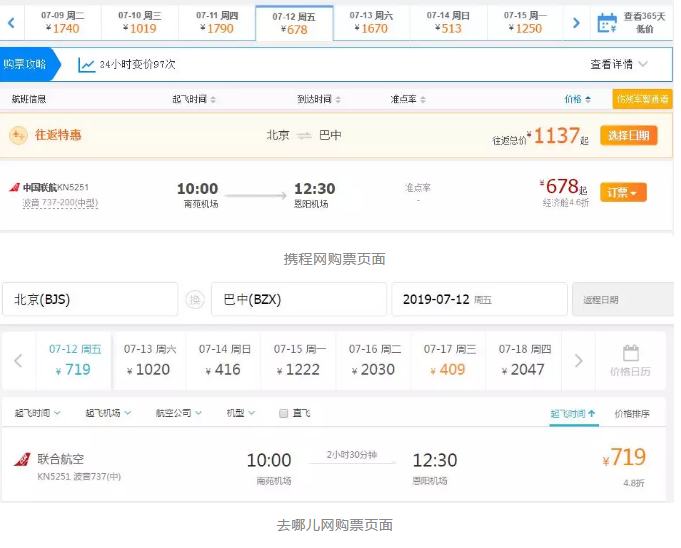Open the 航空公司 airline filter dropdown
The image size is (681, 548).
tap(178, 413)
